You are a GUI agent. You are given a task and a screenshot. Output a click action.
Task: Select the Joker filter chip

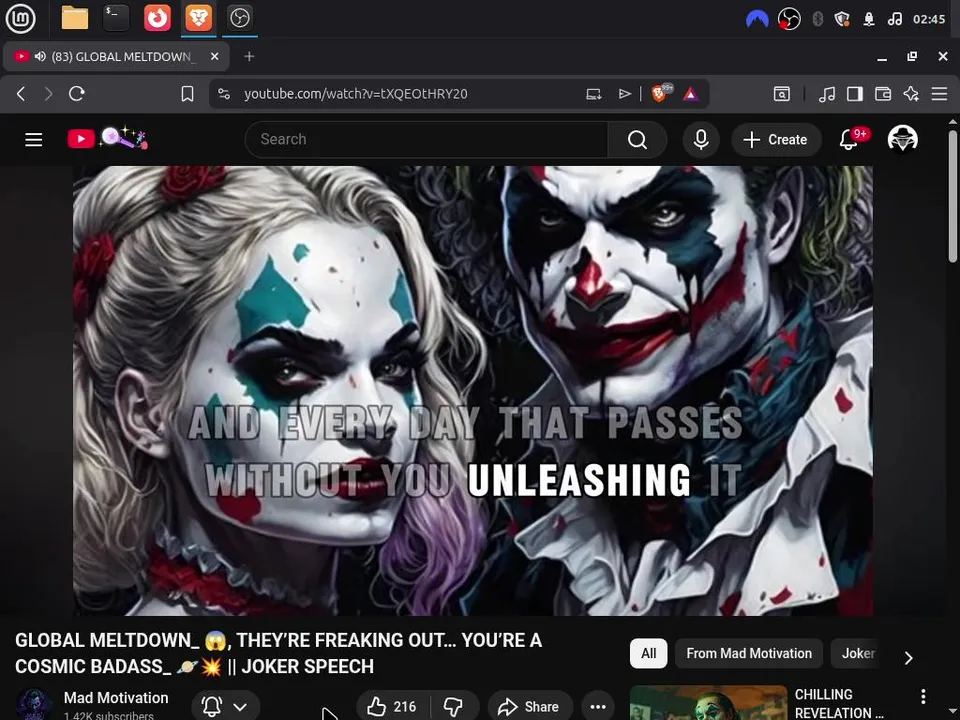857,653
